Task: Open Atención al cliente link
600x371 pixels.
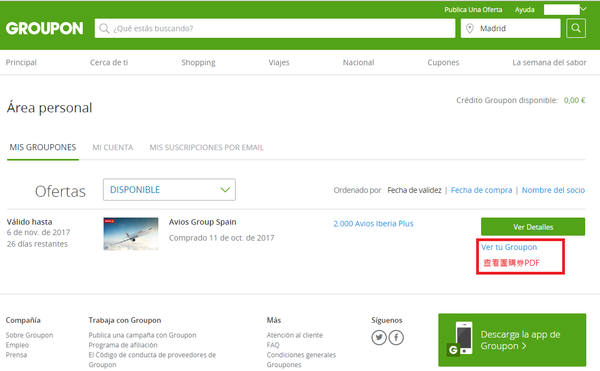Action: click(295, 335)
